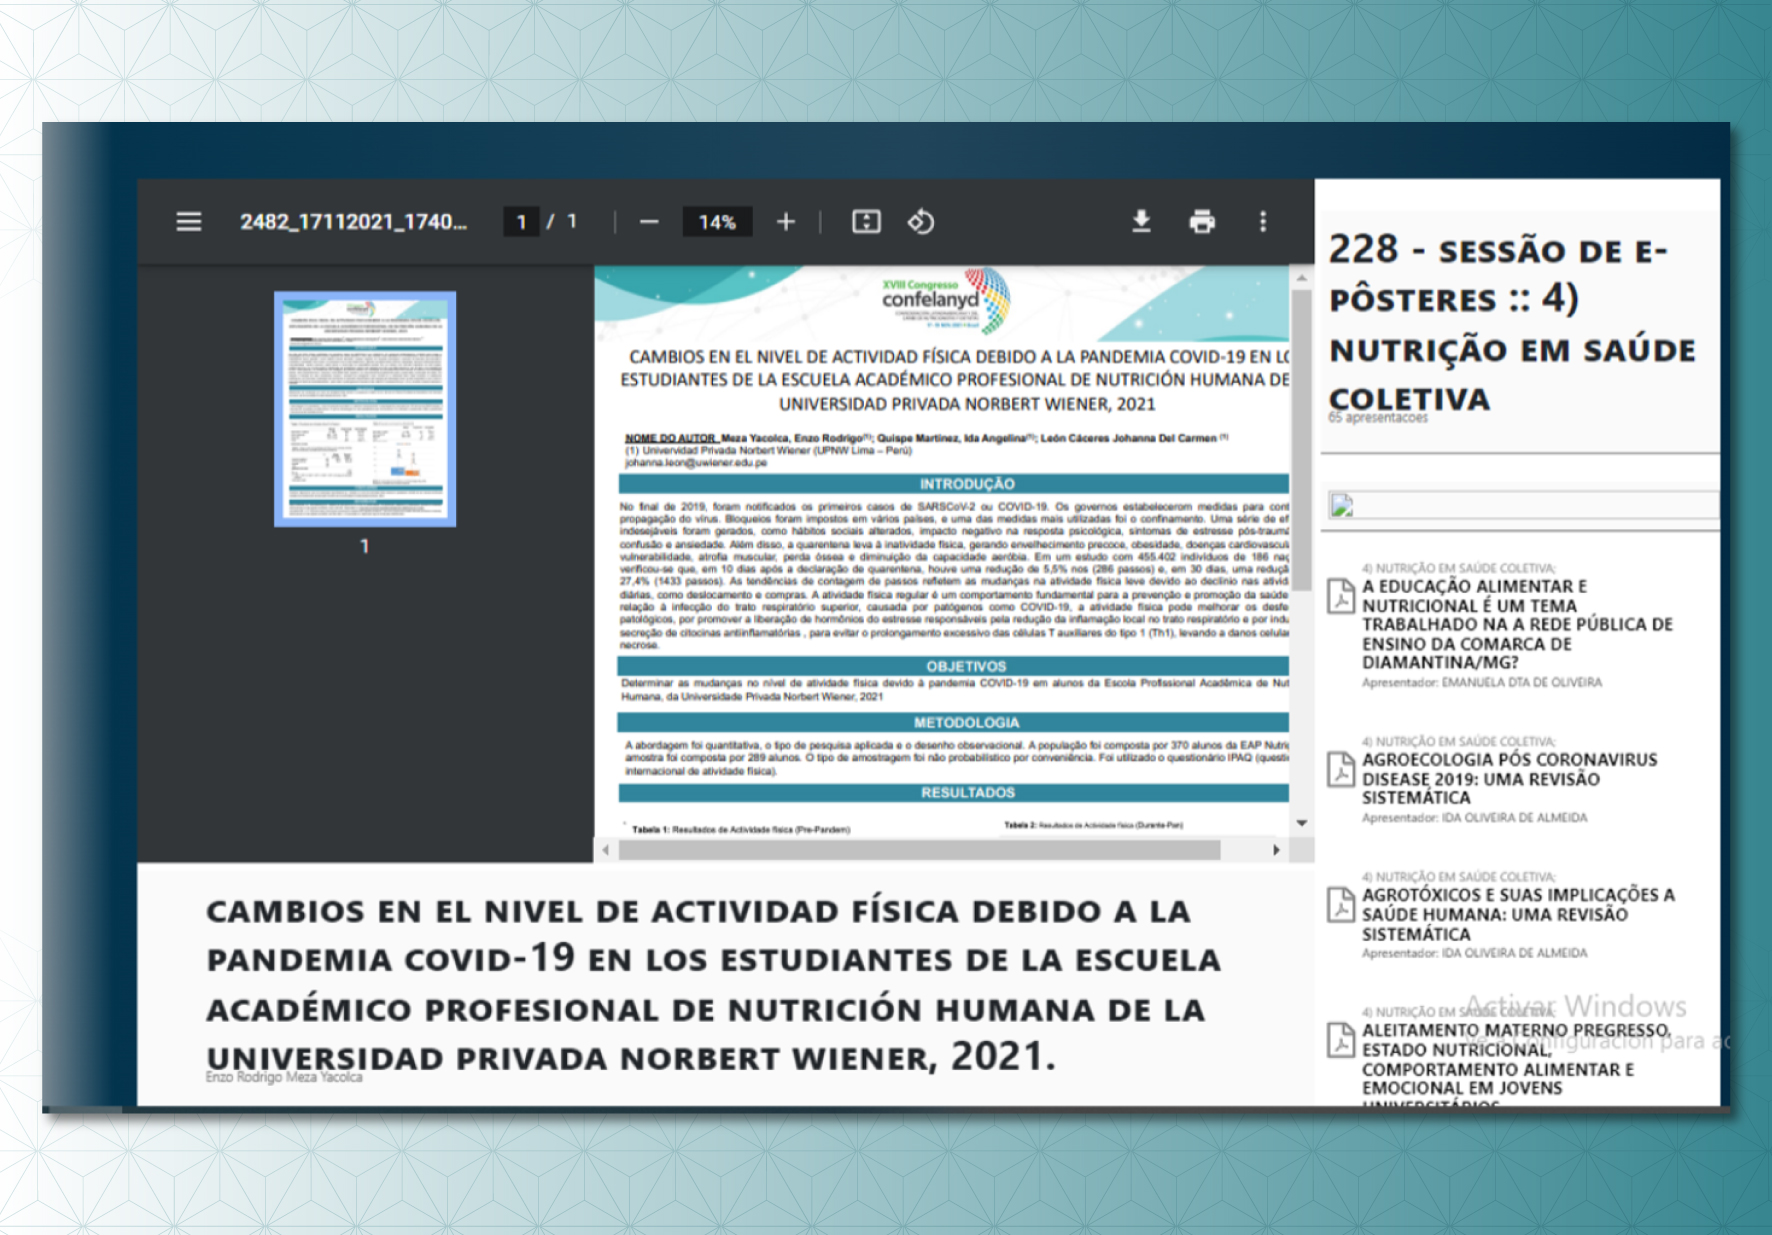Zoom in with the plus icon
Image resolution: width=1772 pixels, height=1235 pixels.
coord(786,221)
